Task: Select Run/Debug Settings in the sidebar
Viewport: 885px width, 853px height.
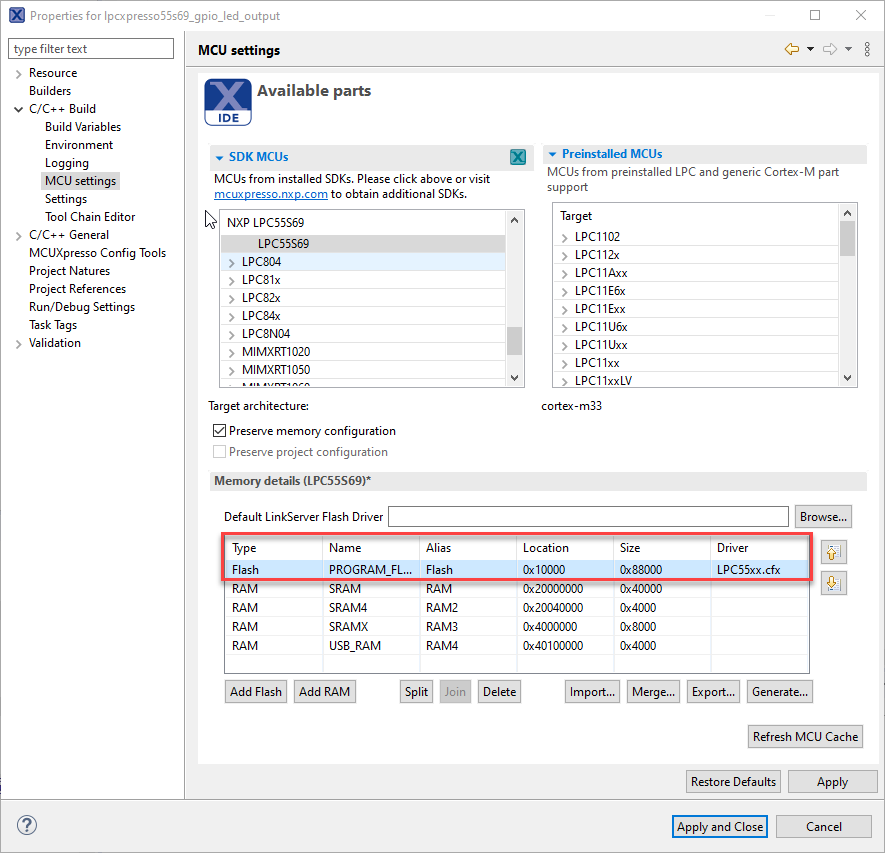Action: tap(81, 306)
